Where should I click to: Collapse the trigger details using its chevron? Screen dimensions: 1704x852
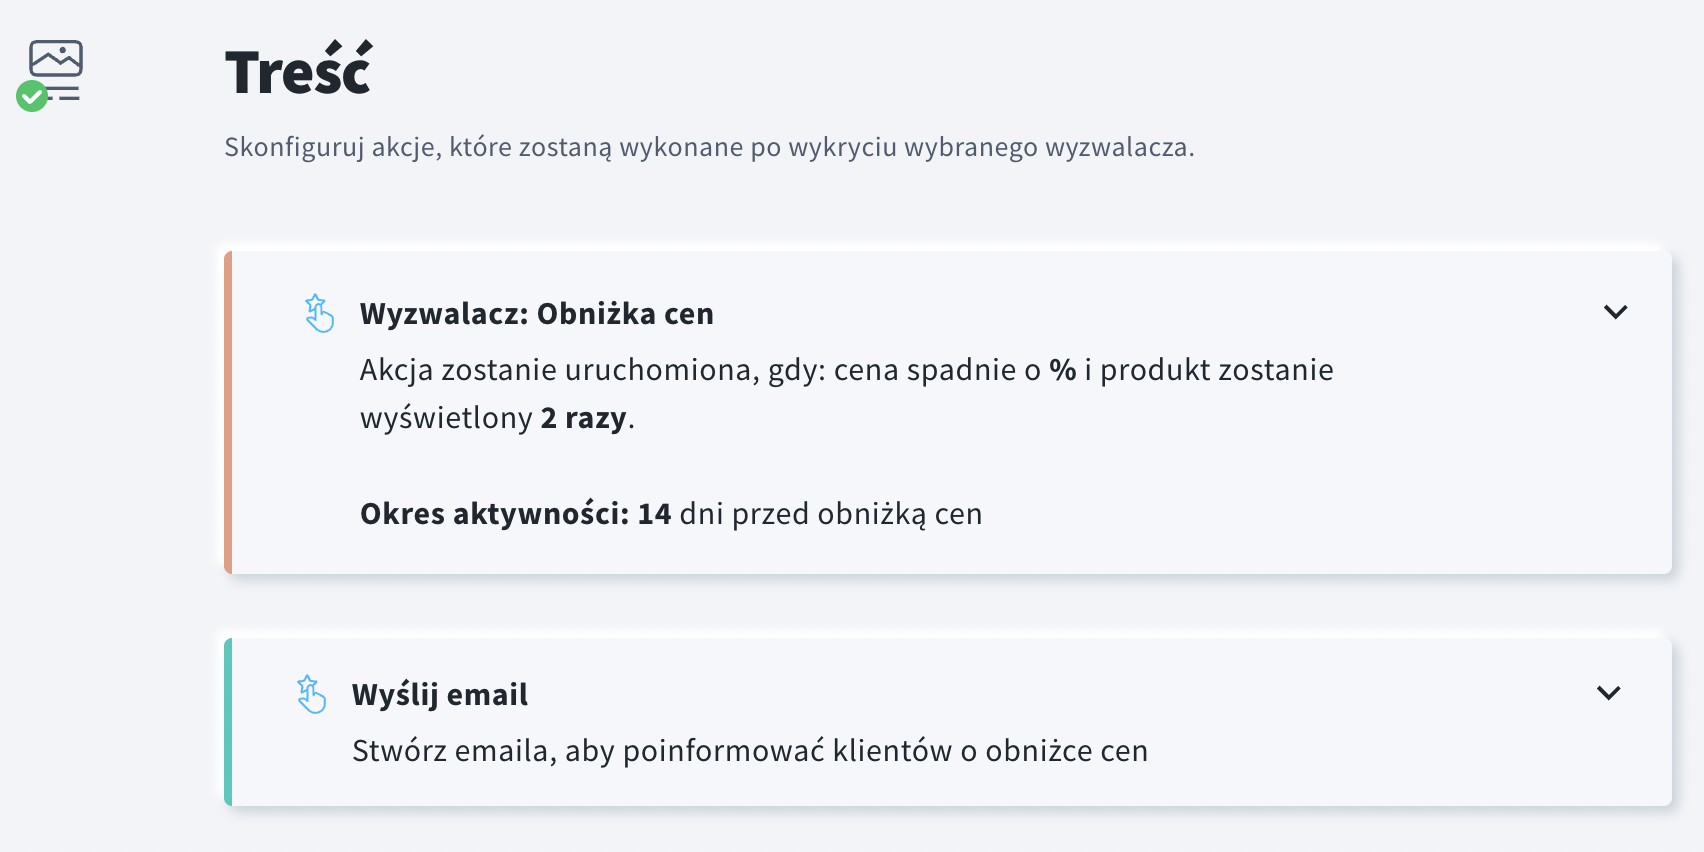(x=1614, y=313)
